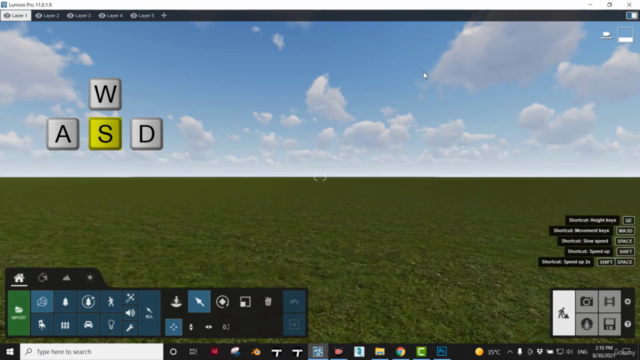Select the Lights bulb category
The height and width of the screenshot is (360, 640).
point(111,325)
